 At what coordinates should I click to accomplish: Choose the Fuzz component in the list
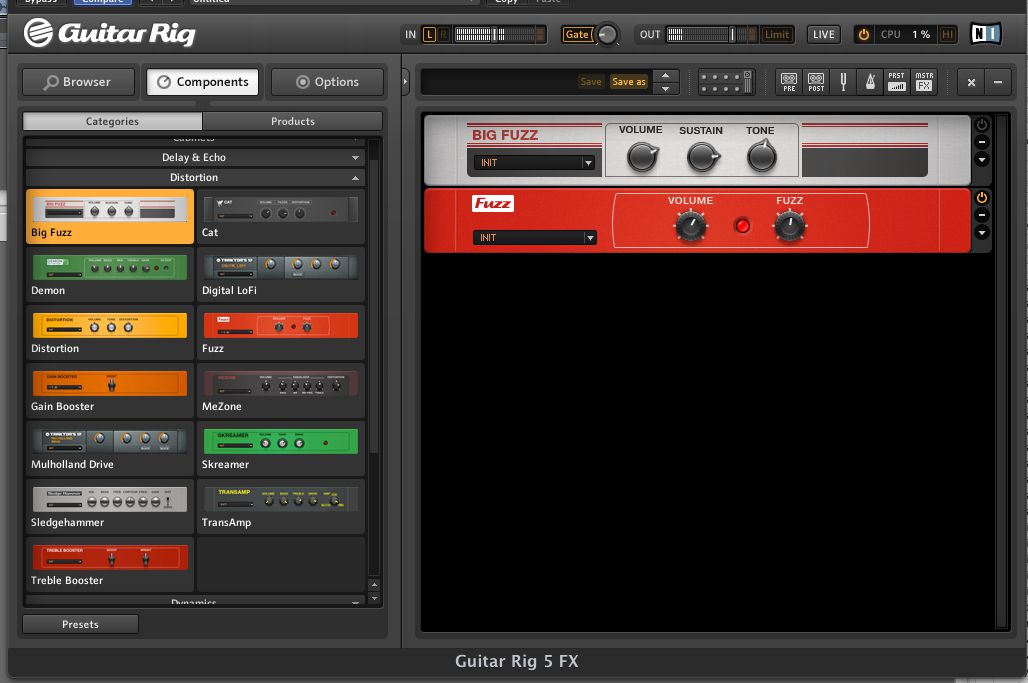281,332
